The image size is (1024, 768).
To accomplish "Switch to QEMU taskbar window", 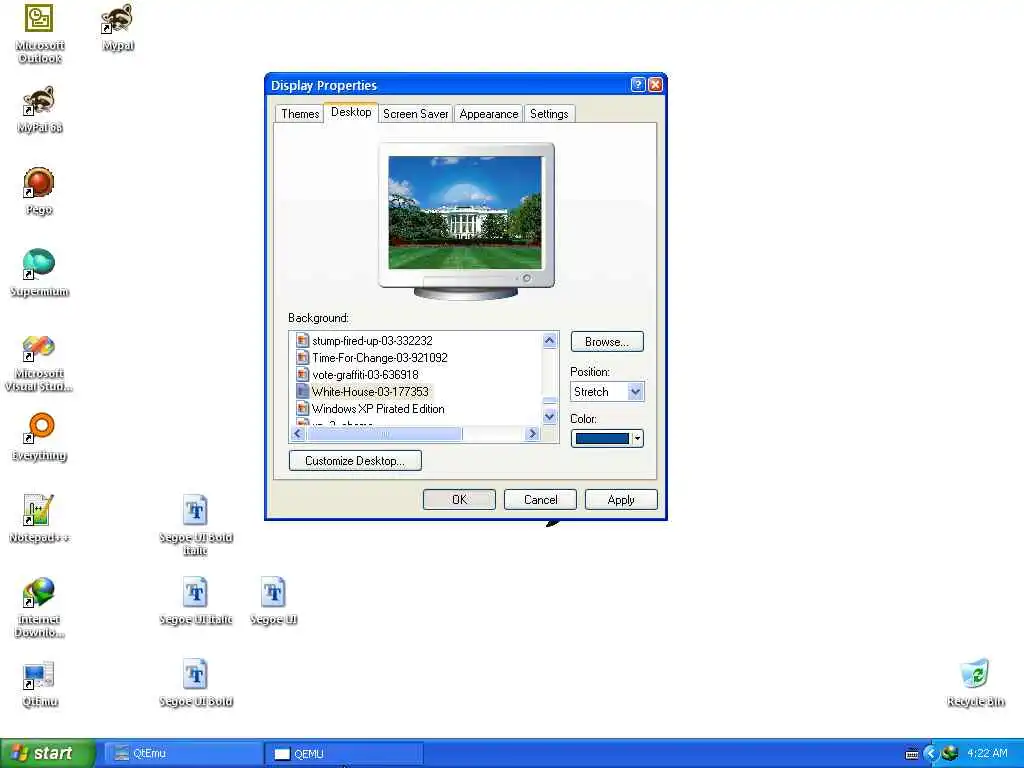I will pyautogui.click(x=344, y=754).
